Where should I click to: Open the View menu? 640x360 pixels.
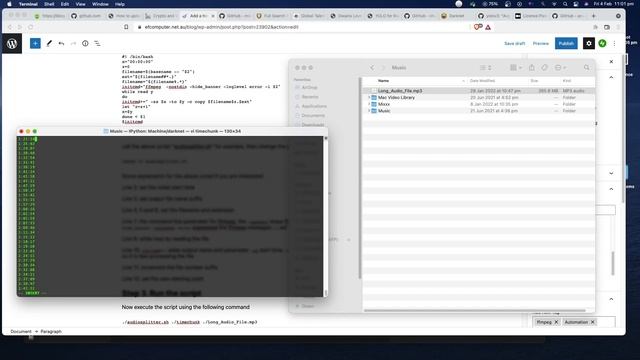coord(80,4)
